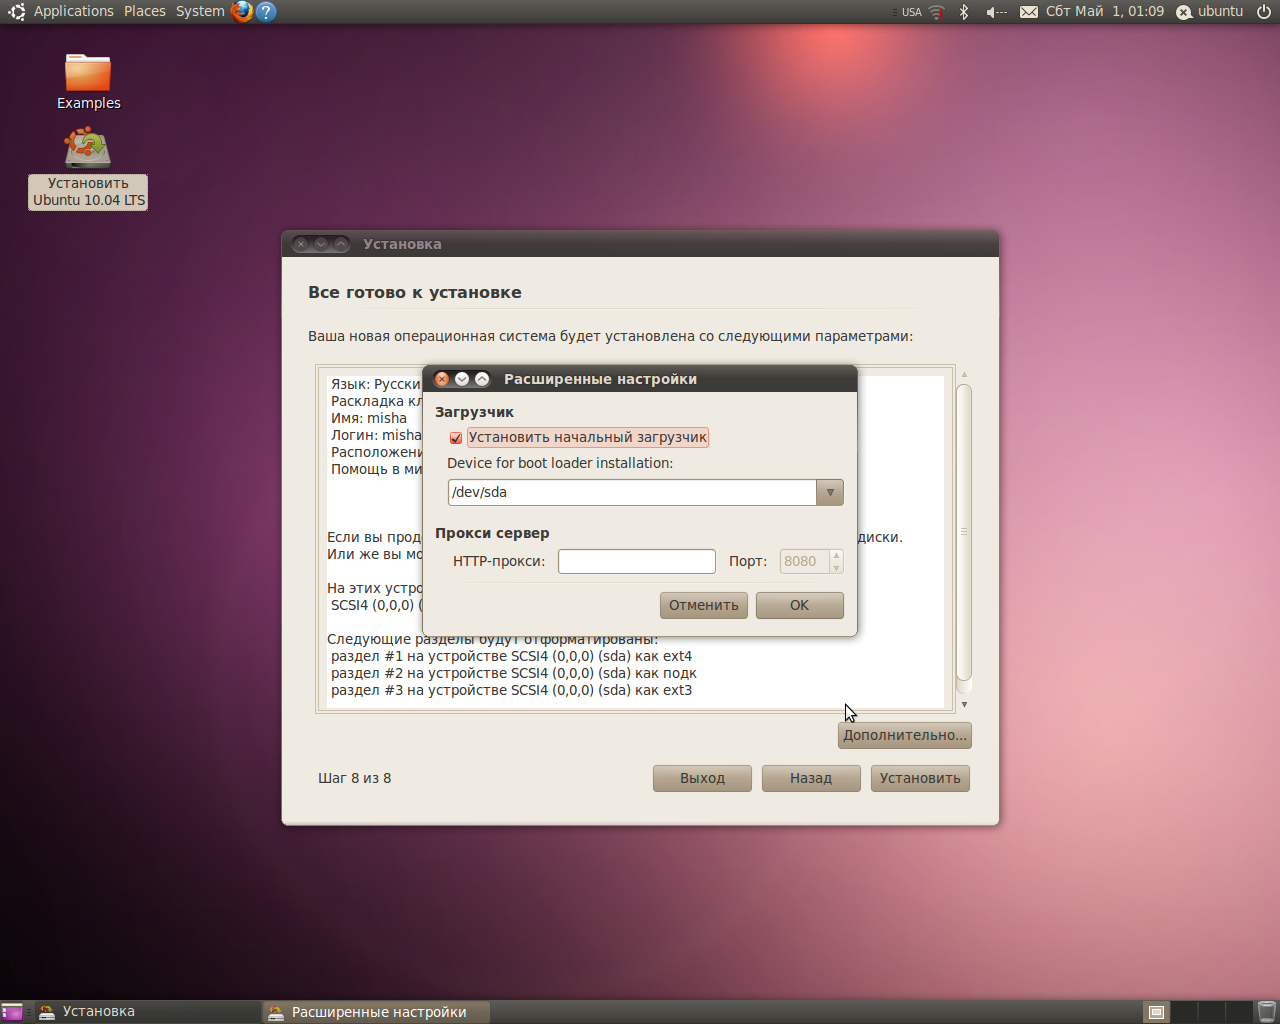The width and height of the screenshot is (1280, 1024).
Task: Click the 'раздел #1' ext4 partition line
Action: [x=511, y=656]
